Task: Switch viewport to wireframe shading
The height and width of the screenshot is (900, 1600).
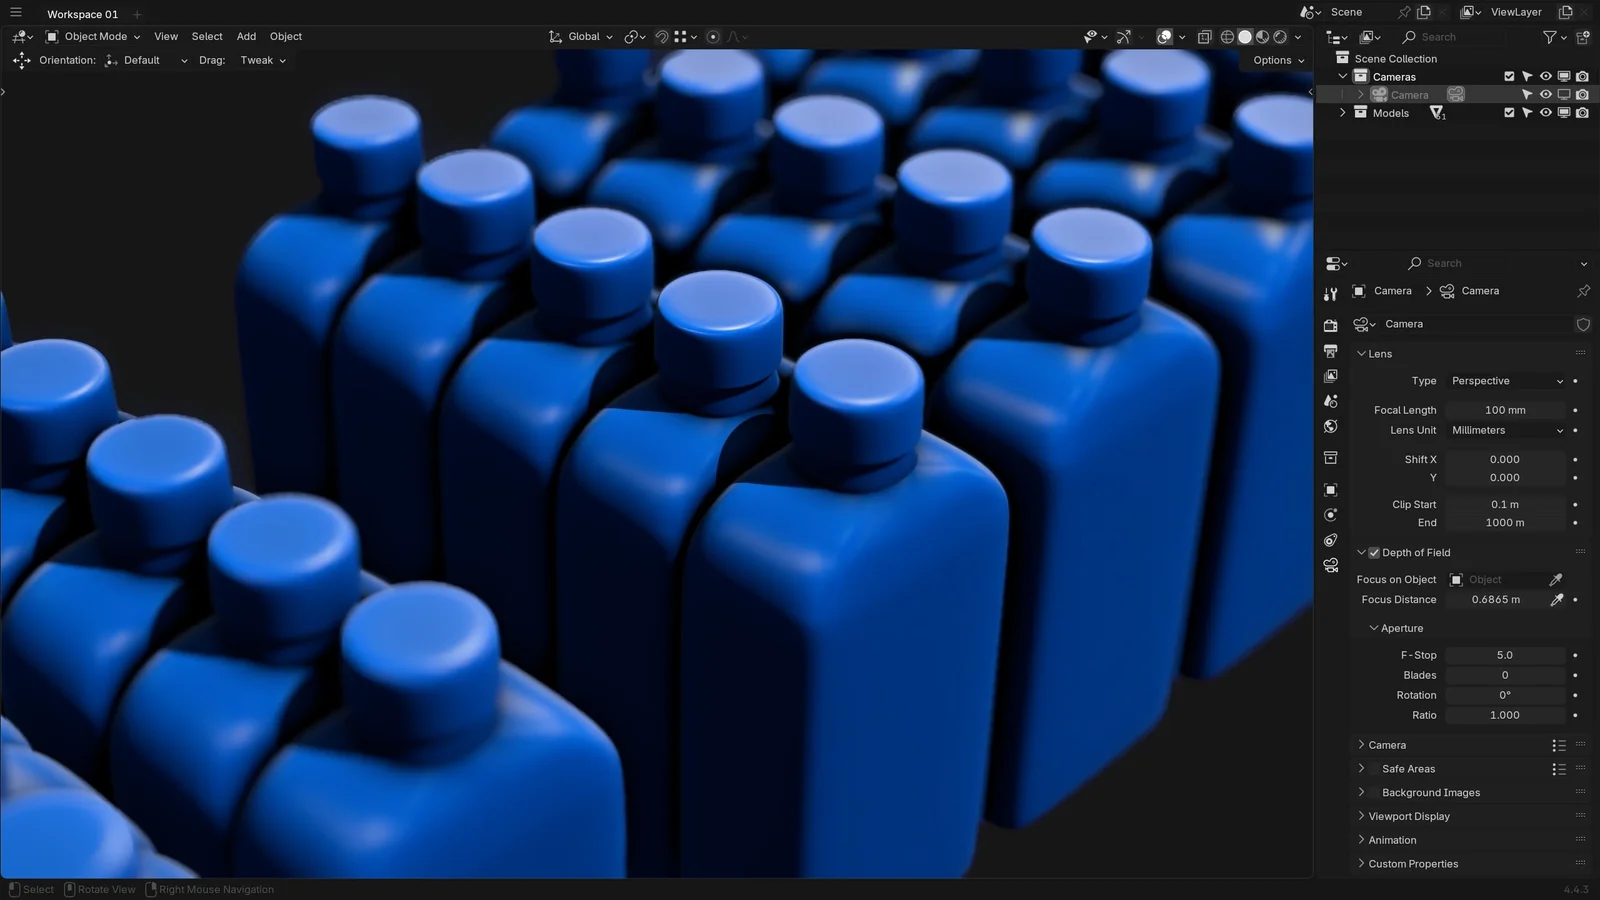Action: point(1227,37)
